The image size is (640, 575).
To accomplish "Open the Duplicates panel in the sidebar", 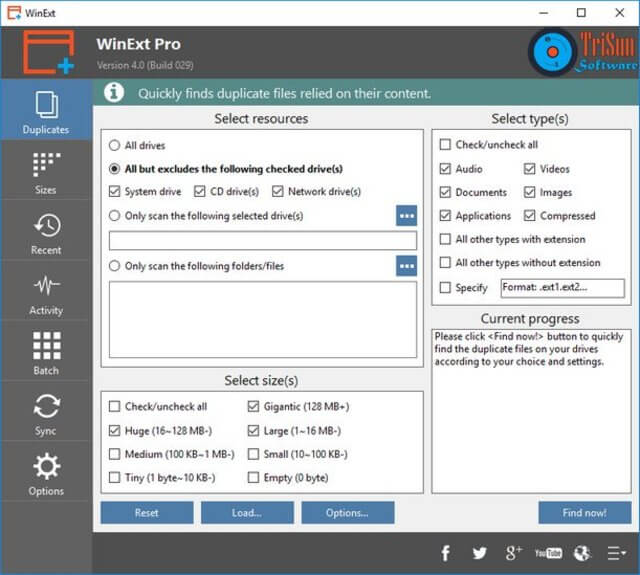I will 46,110.
